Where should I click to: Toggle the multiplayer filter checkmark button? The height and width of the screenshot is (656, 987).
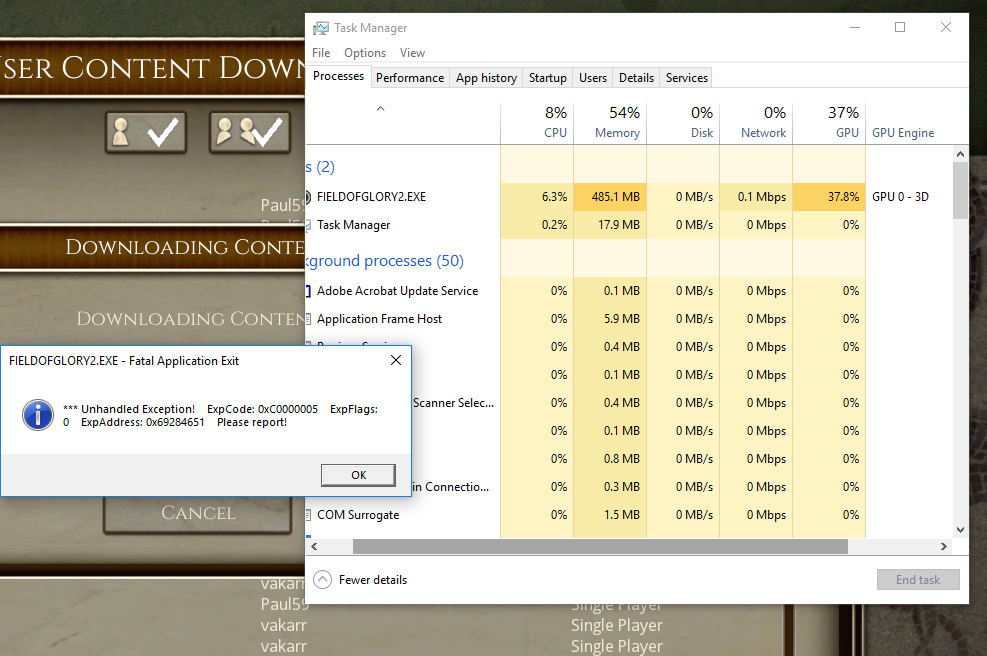[x=249, y=133]
